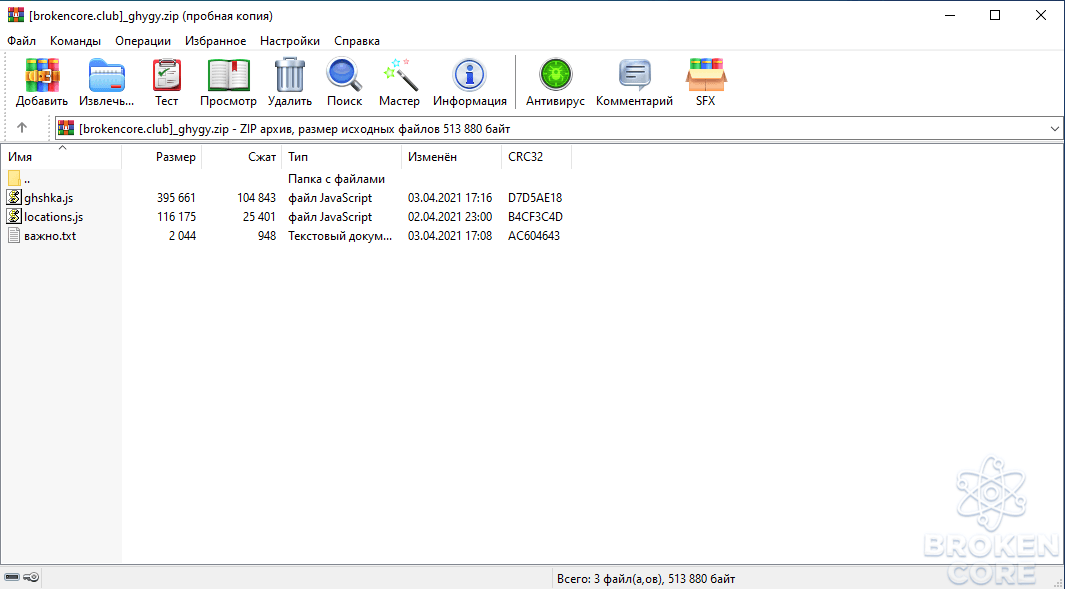1065x589 pixels.
Task: Click the archive path address field
Action: coord(558,128)
